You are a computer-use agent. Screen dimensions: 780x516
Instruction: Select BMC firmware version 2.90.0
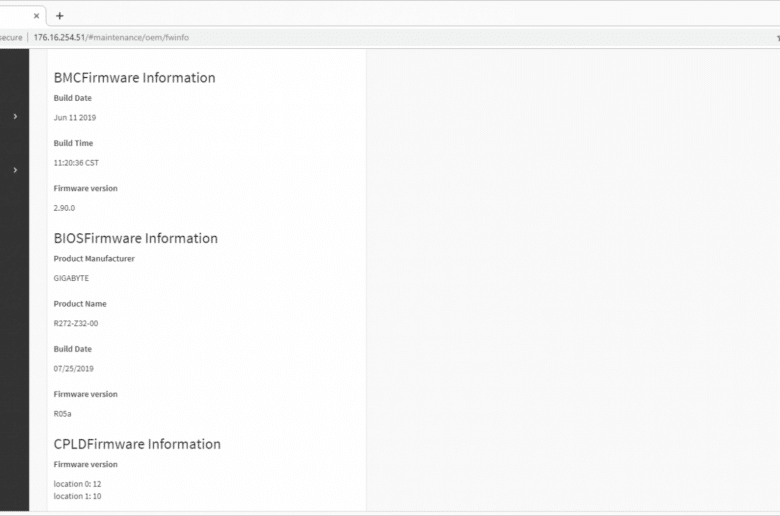[64, 208]
